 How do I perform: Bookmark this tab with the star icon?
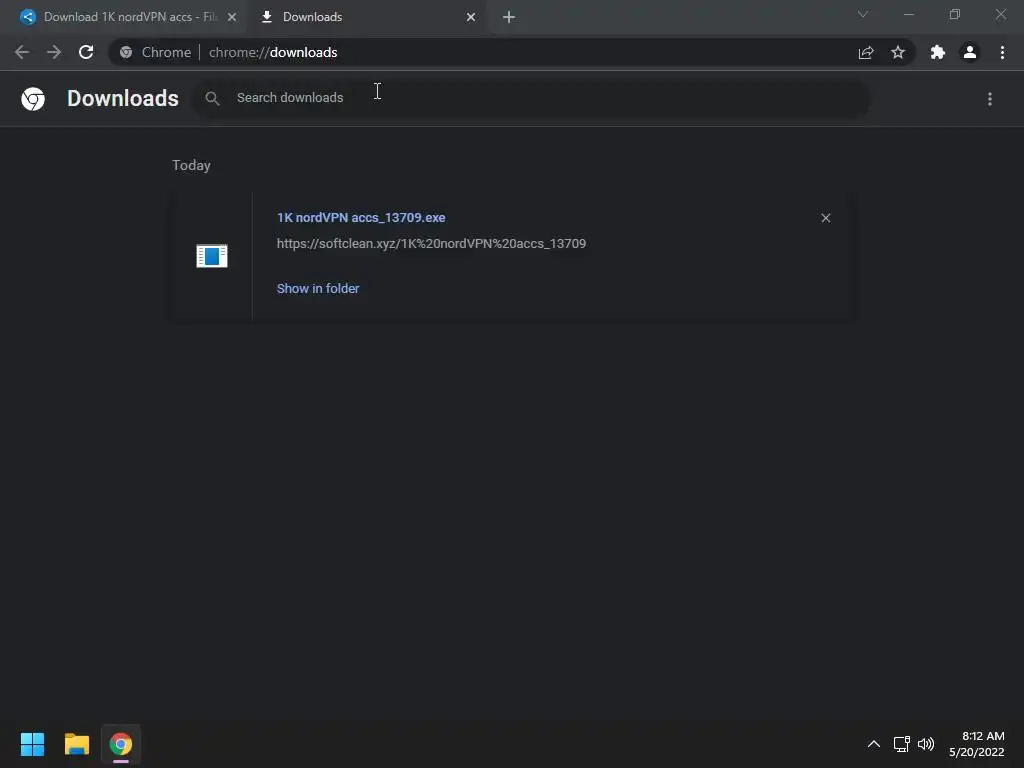tap(898, 52)
